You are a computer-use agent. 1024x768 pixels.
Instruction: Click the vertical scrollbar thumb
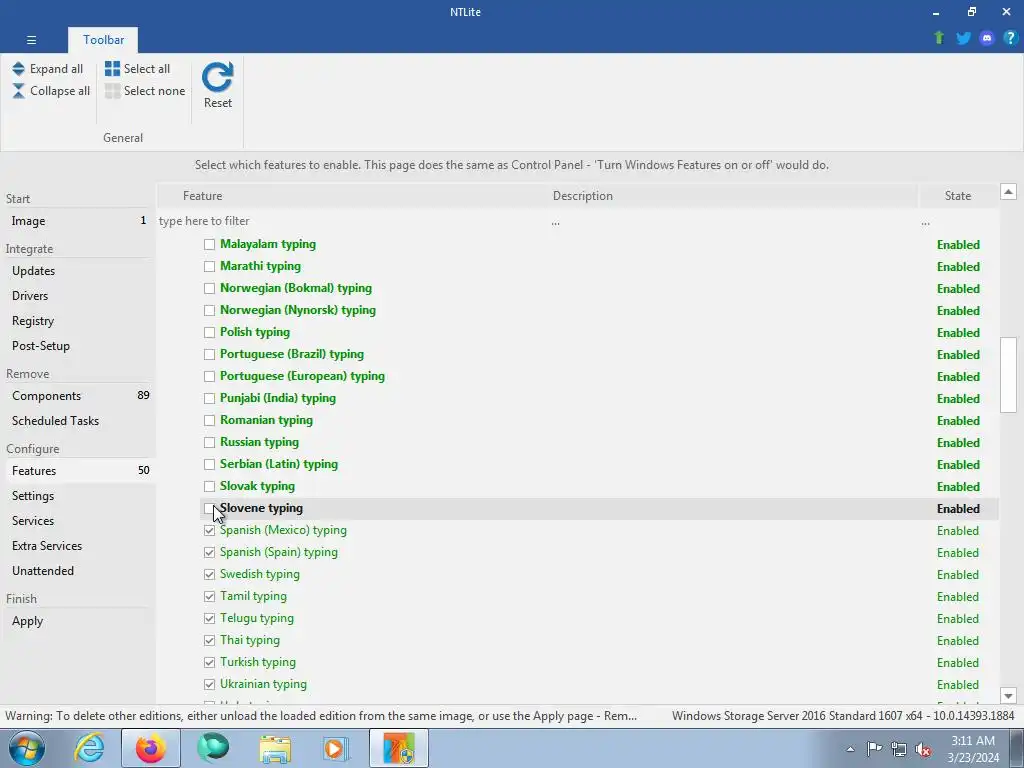point(1008,375)
